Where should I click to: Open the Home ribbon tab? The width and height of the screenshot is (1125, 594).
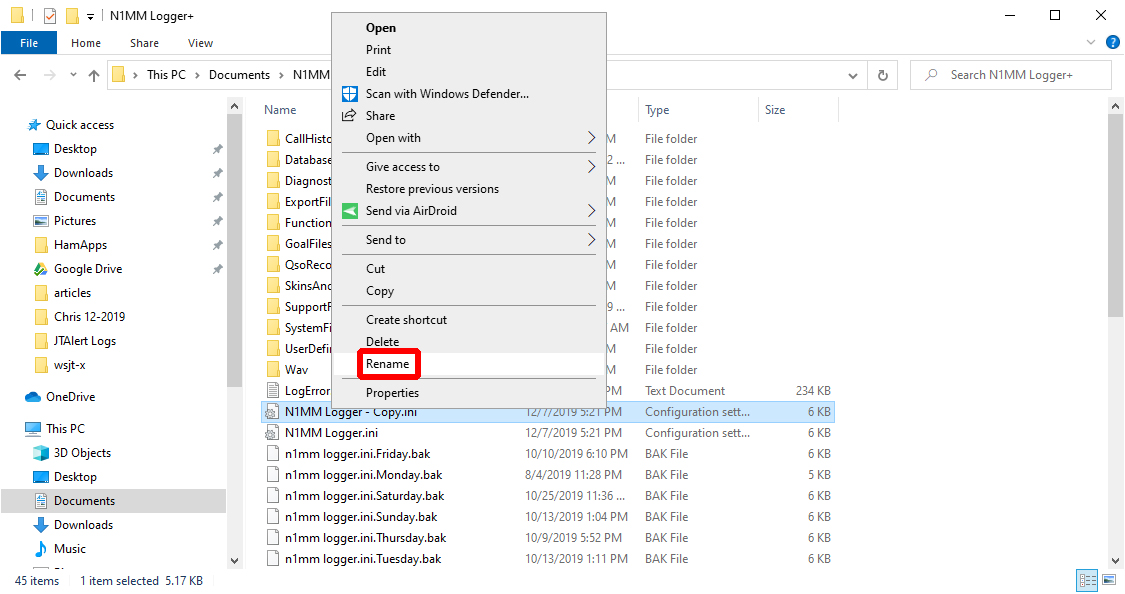click(x=86, y=43)
